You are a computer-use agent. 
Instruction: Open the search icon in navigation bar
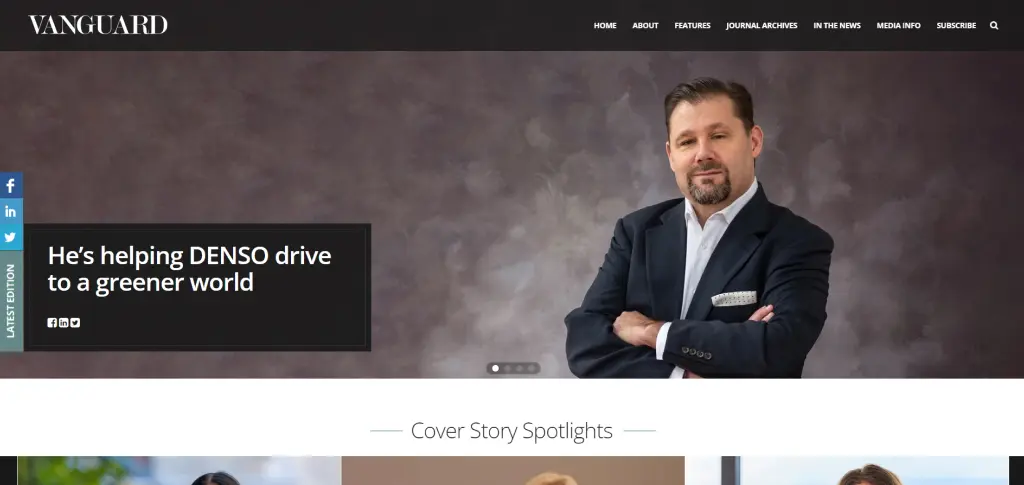coord(994,25)
